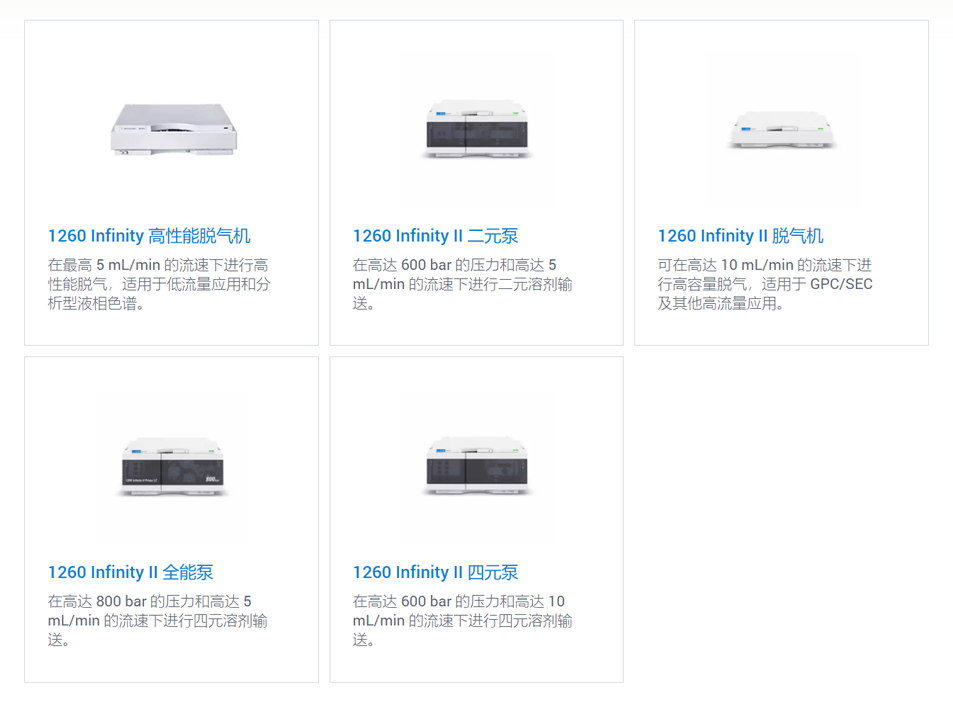Select the 脱气机 GPC/SEC description text

(x=765, y=284)
